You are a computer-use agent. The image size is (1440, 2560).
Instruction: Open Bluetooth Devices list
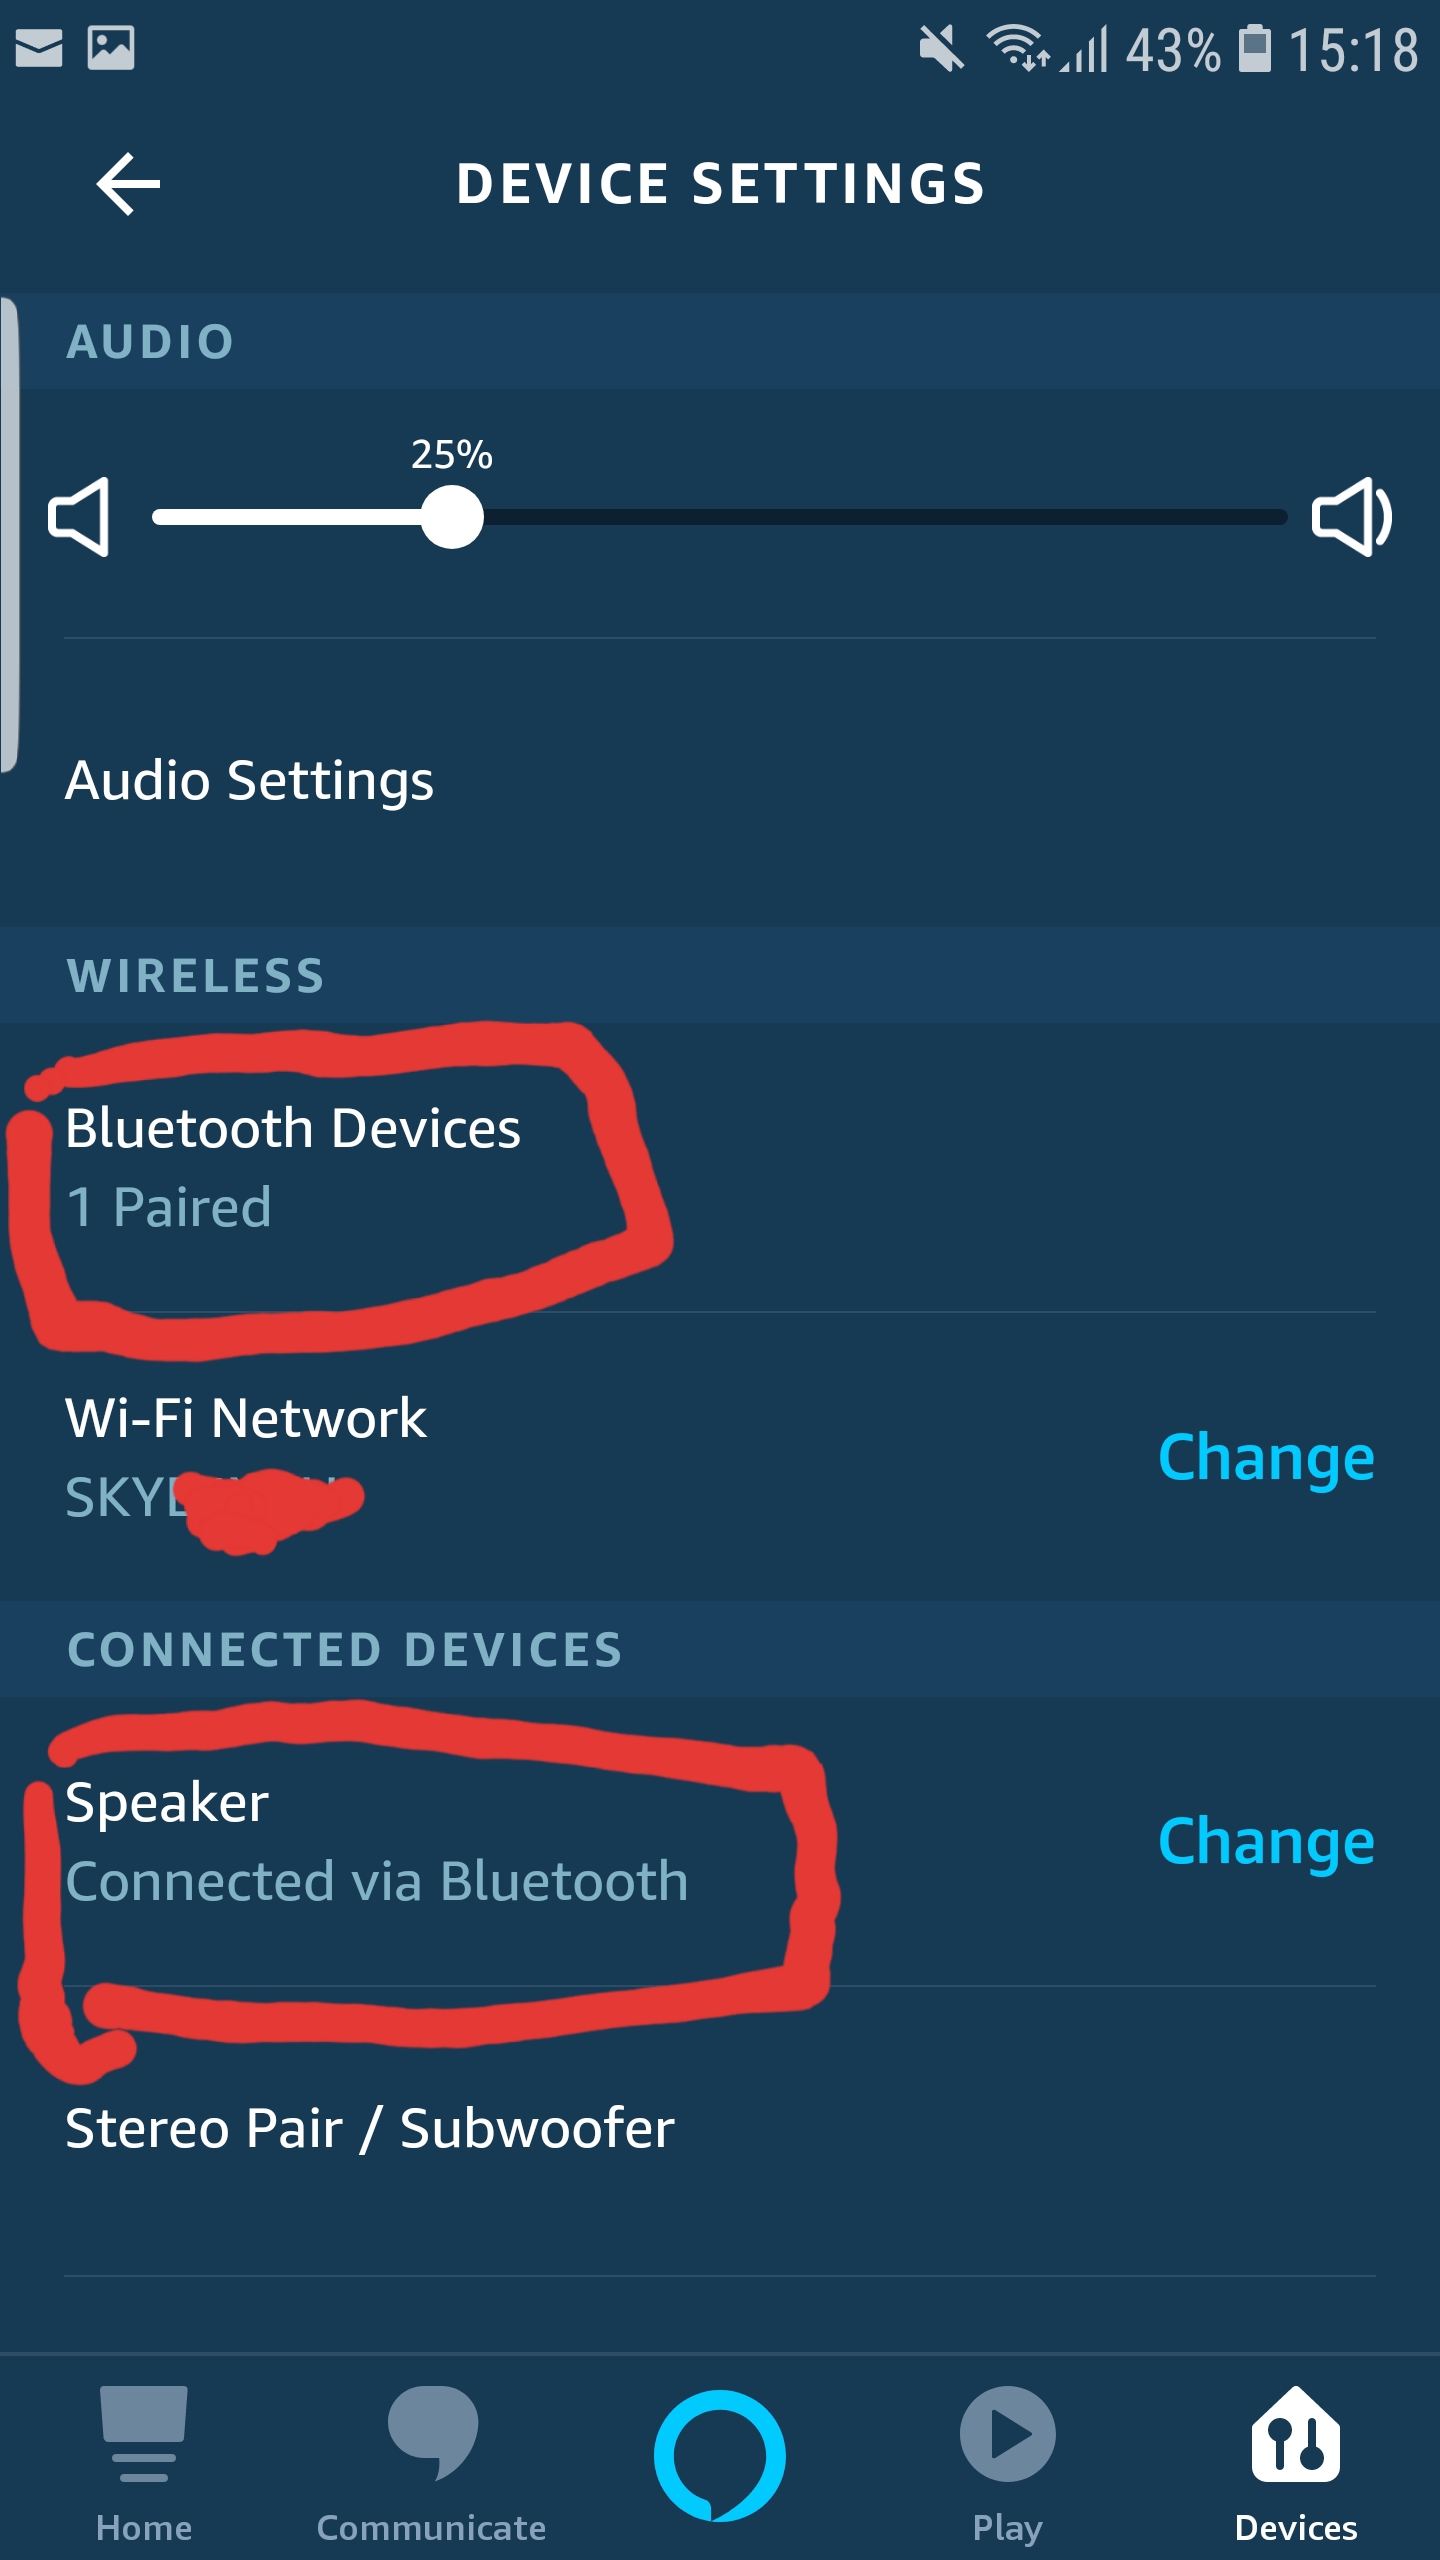[x=292, y=1166]
